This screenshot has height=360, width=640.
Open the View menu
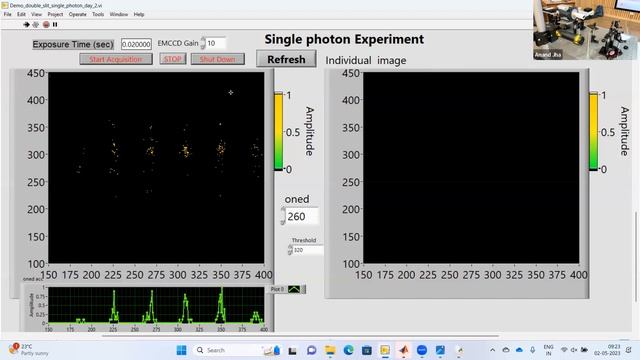pos(36,14)
